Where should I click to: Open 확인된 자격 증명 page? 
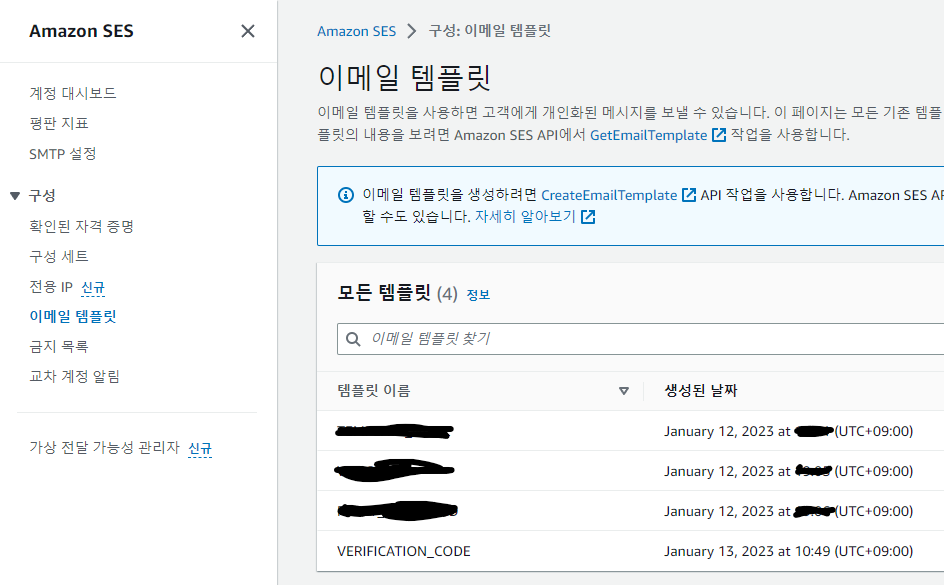click(x=81, y=226)
